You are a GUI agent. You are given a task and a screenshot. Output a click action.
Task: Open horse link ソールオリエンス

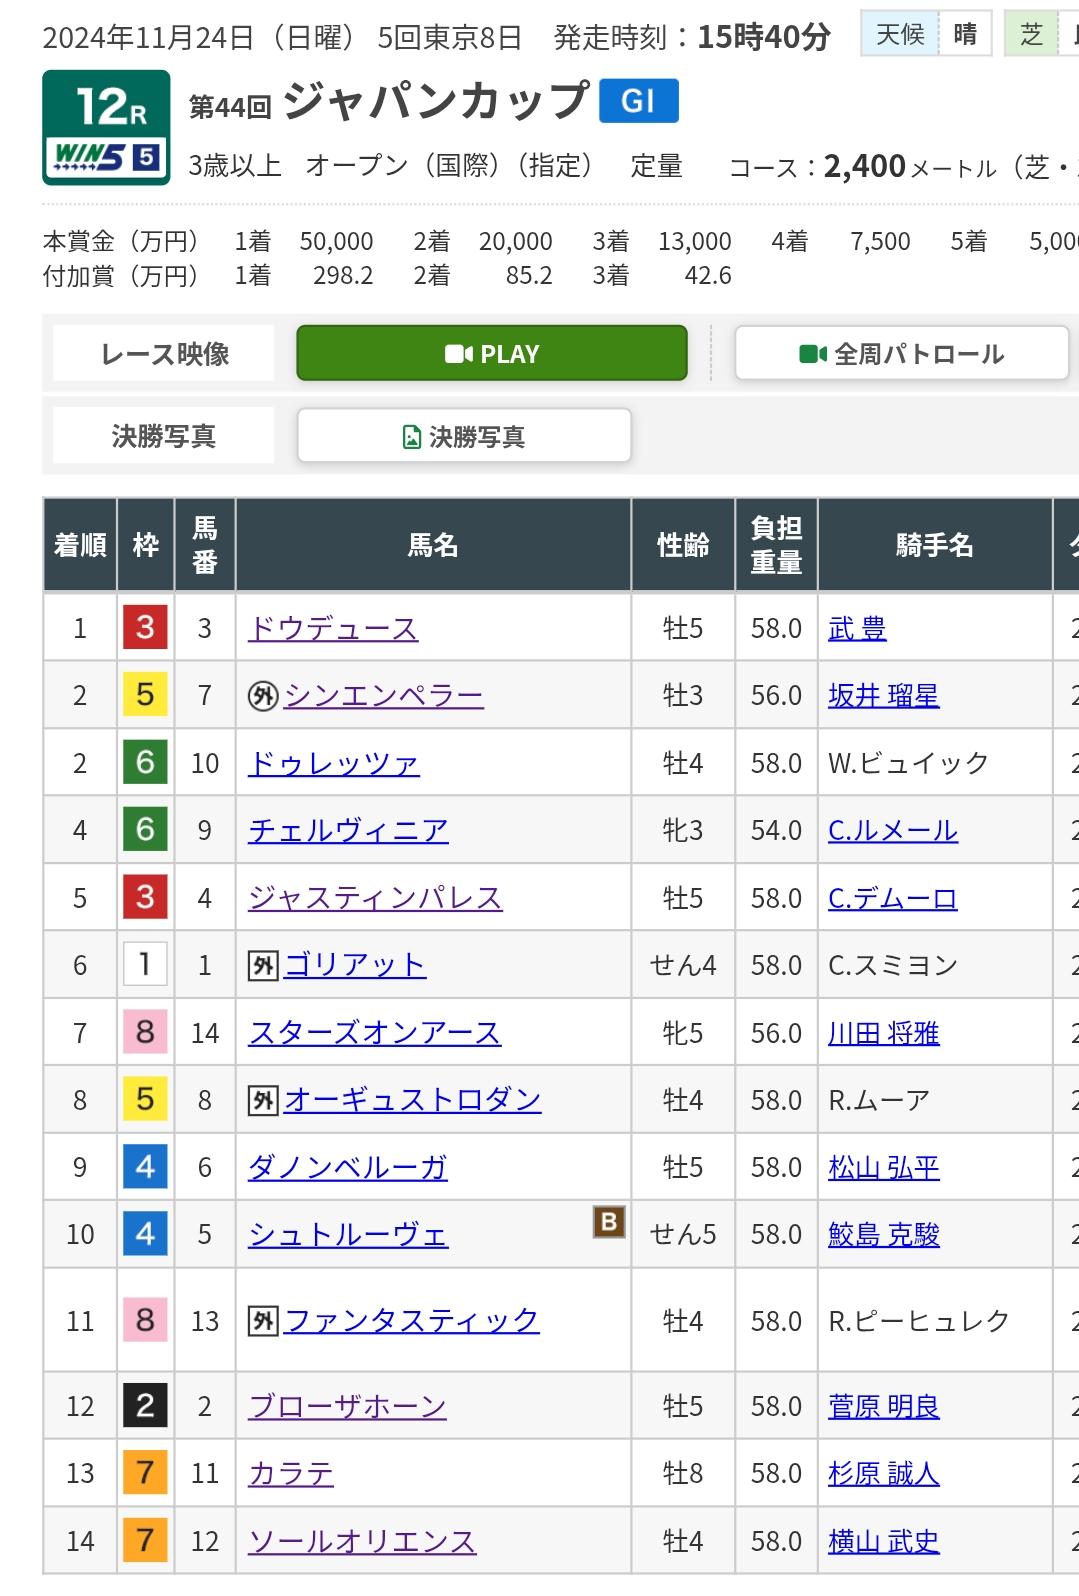(362, 1542)
